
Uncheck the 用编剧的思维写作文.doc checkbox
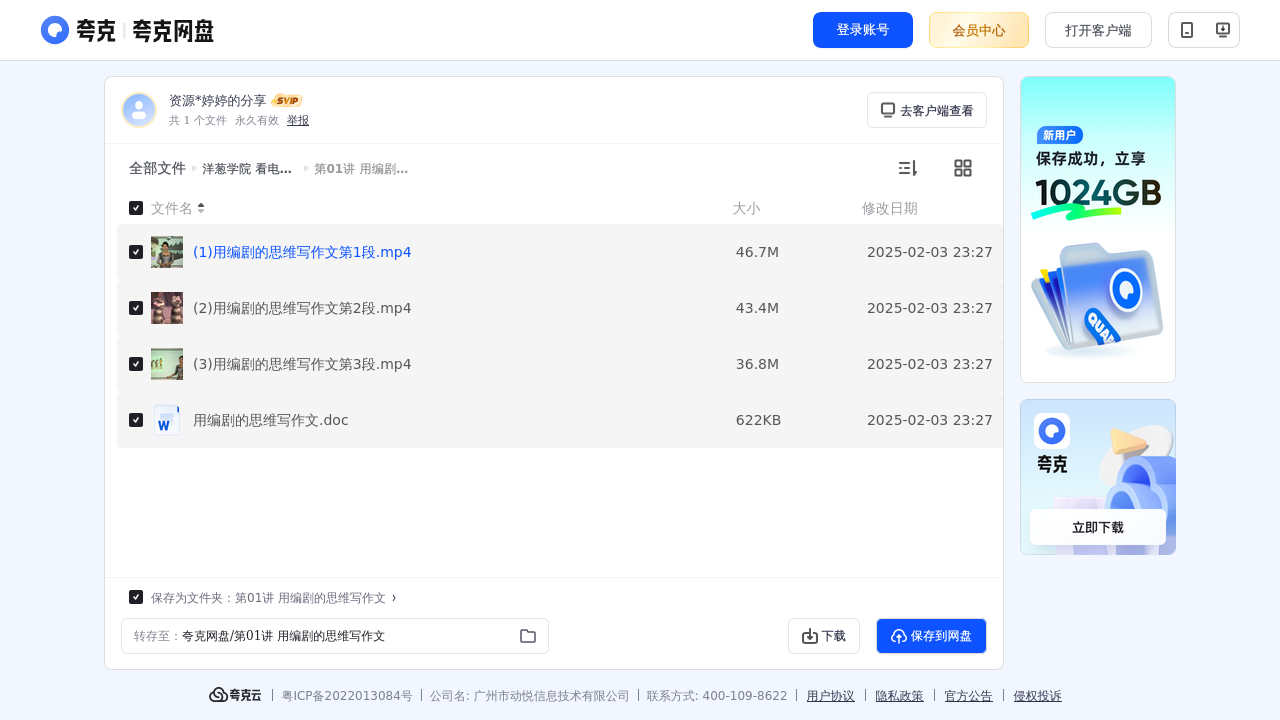click(136, 420)
